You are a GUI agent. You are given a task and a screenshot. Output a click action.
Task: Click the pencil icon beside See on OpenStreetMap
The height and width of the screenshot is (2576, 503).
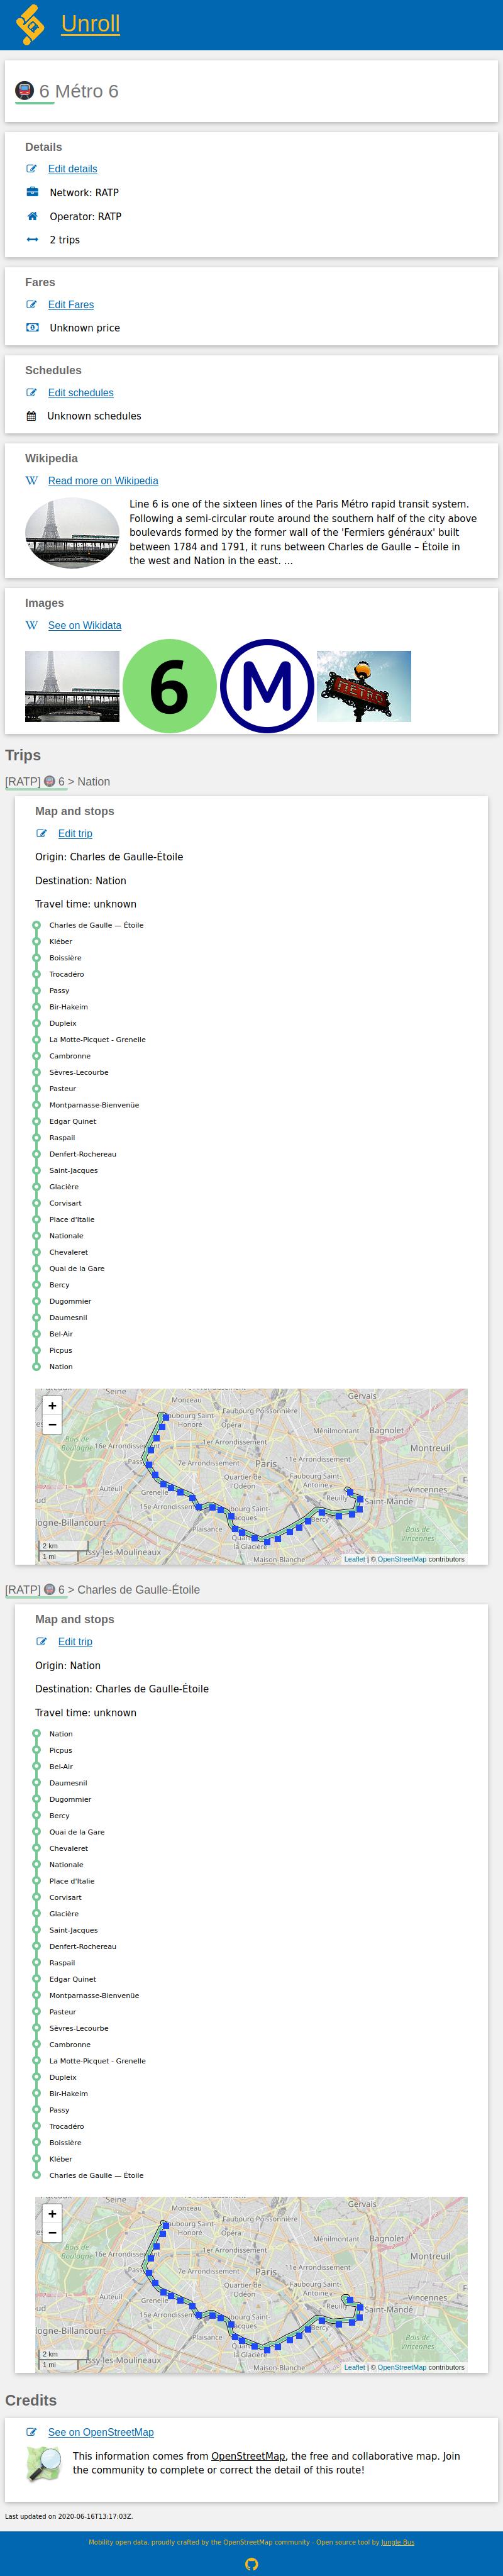[32, 2433]
